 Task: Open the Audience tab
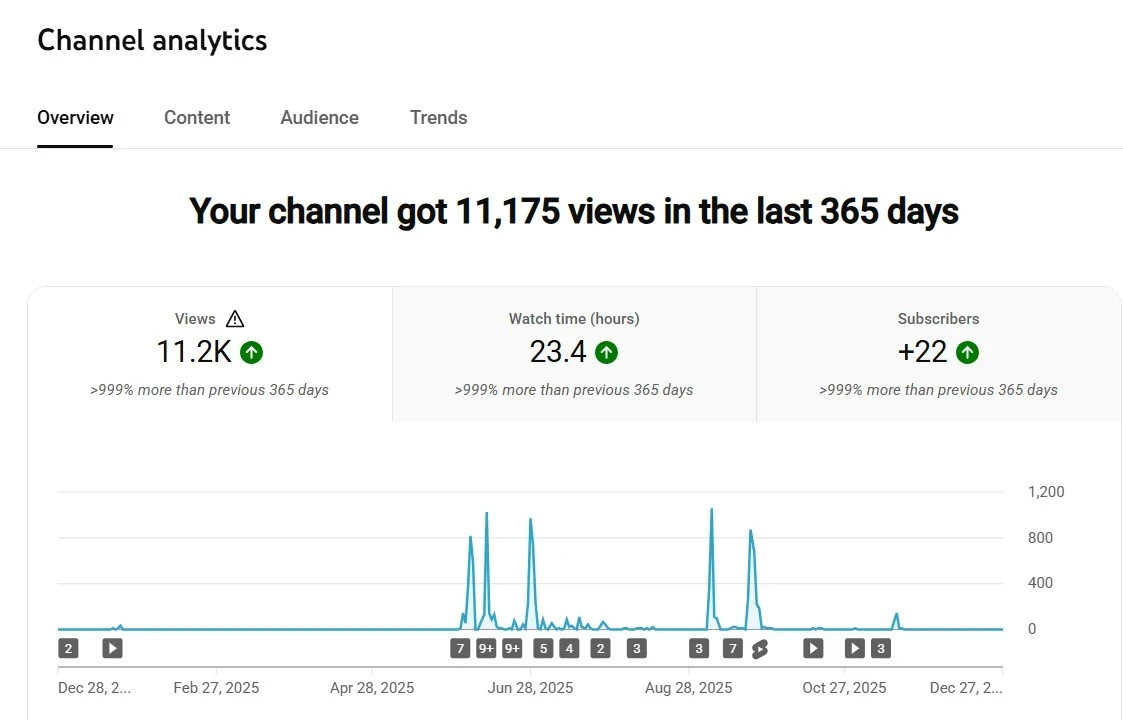click(x=319, y=117)
